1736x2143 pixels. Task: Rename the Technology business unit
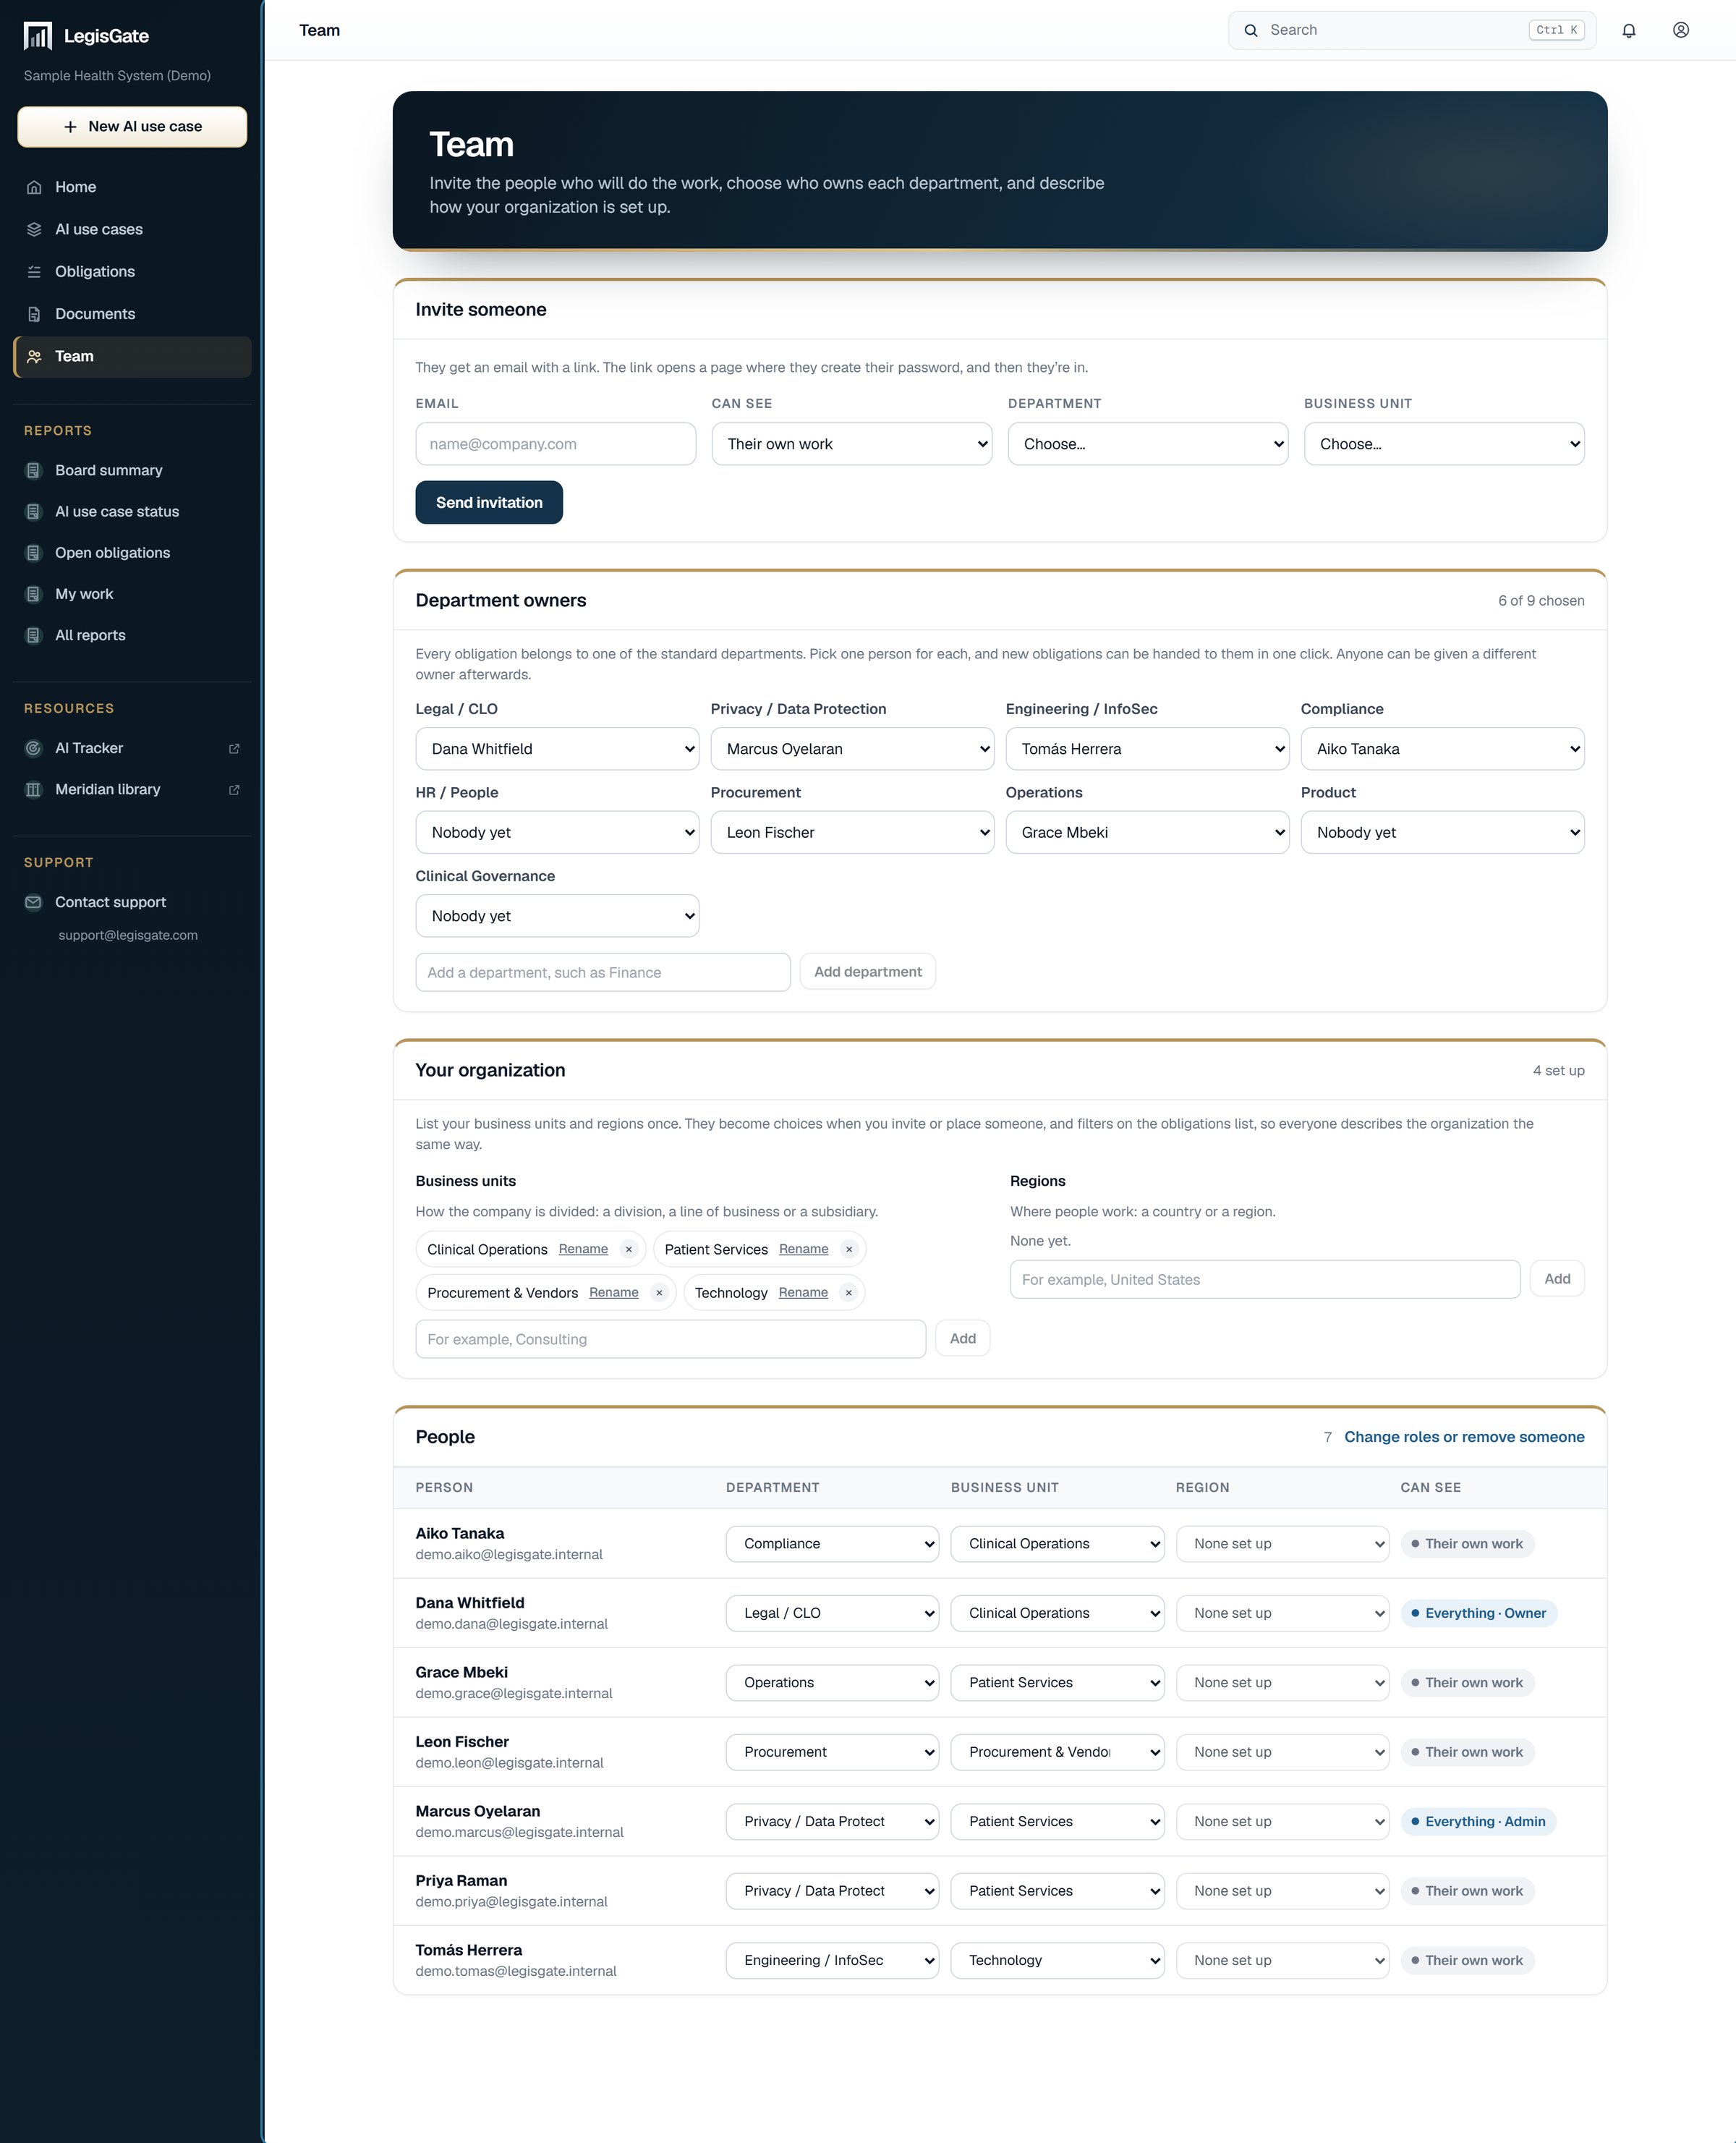(803, 1292)
